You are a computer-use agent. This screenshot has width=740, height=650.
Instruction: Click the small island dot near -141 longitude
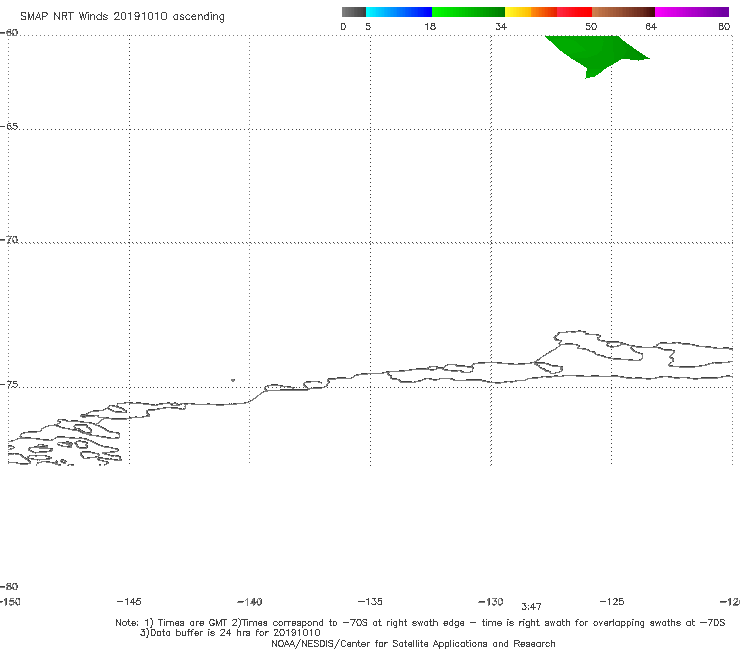coord(233,380)
